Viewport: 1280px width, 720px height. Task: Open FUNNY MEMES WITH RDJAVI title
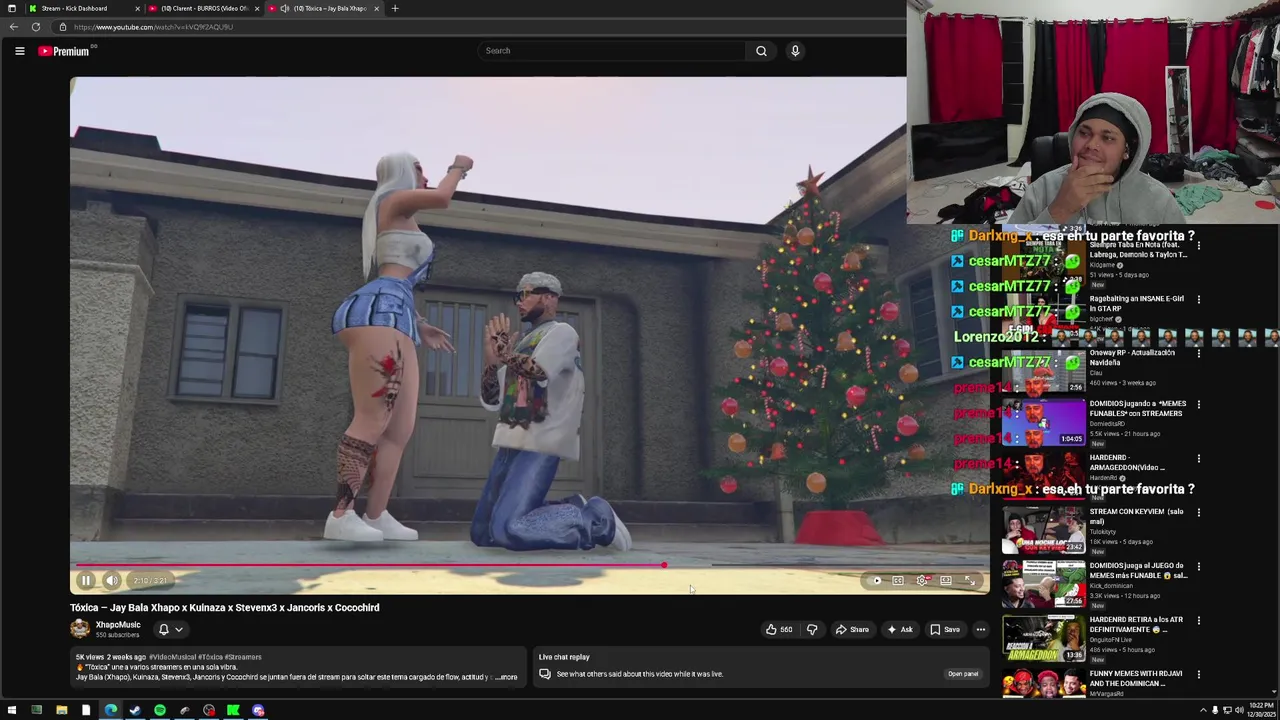coord(1135,679)
